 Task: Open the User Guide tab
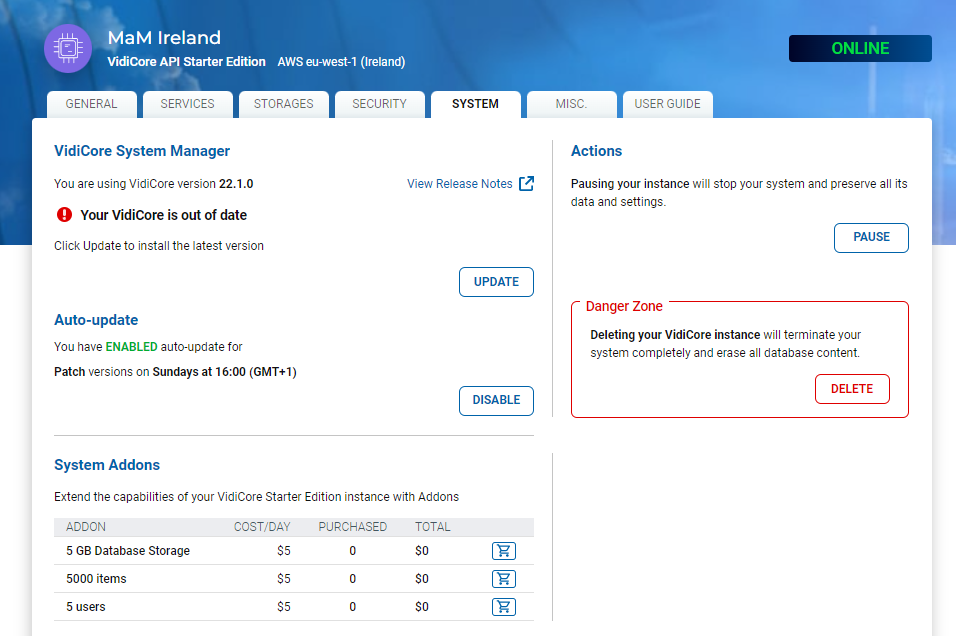click(x=667, y=104)
